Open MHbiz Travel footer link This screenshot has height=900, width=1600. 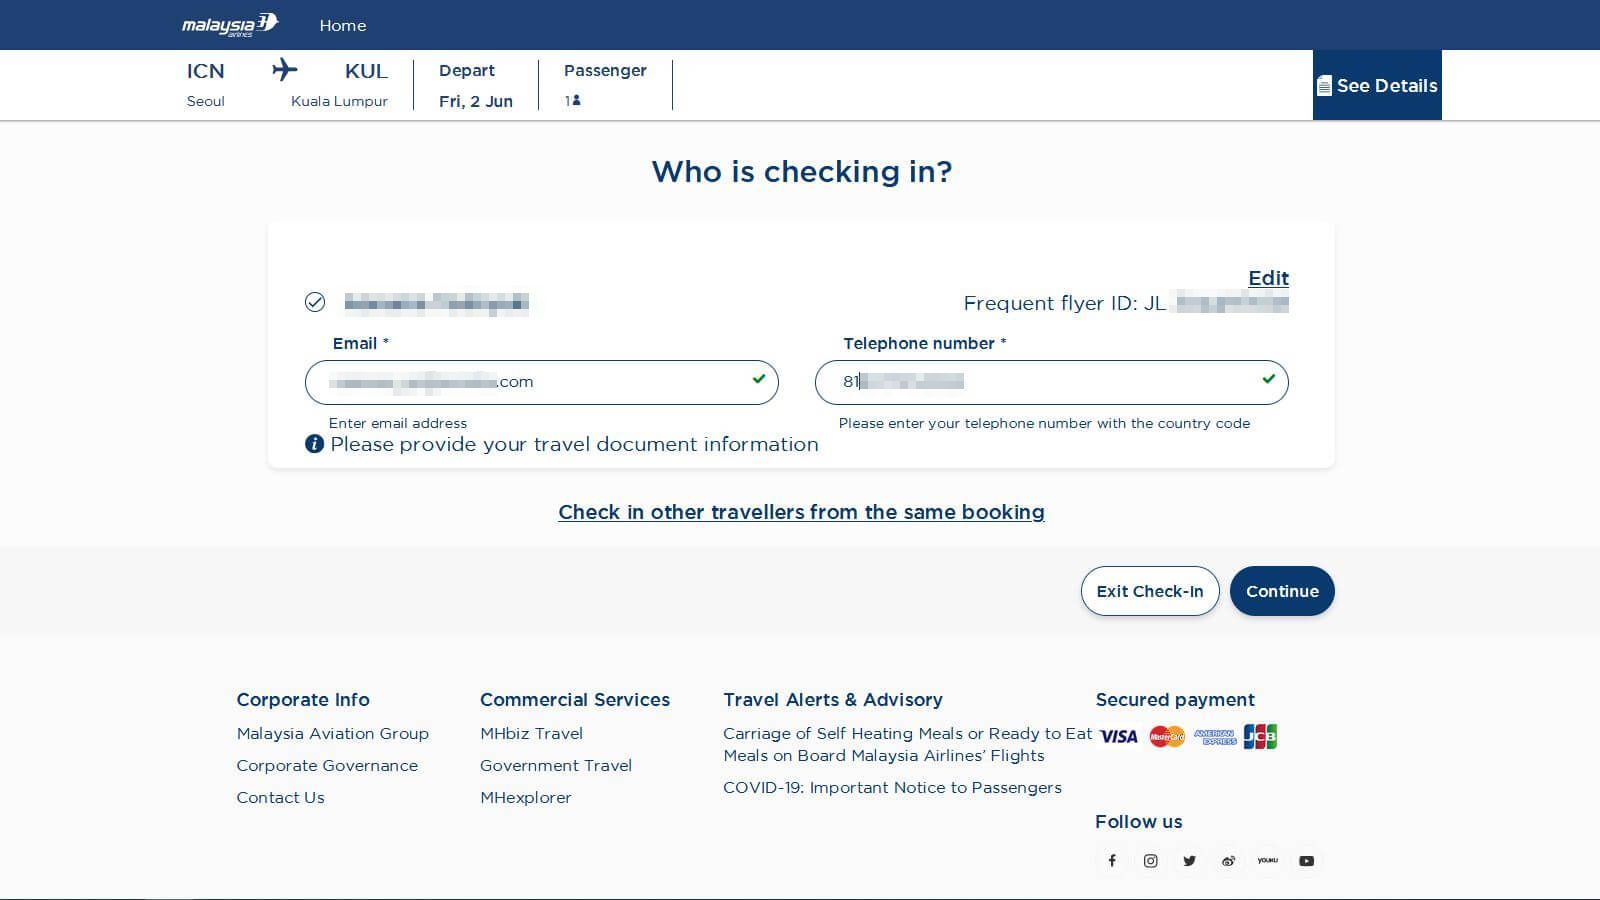click(x=531, y=733)
